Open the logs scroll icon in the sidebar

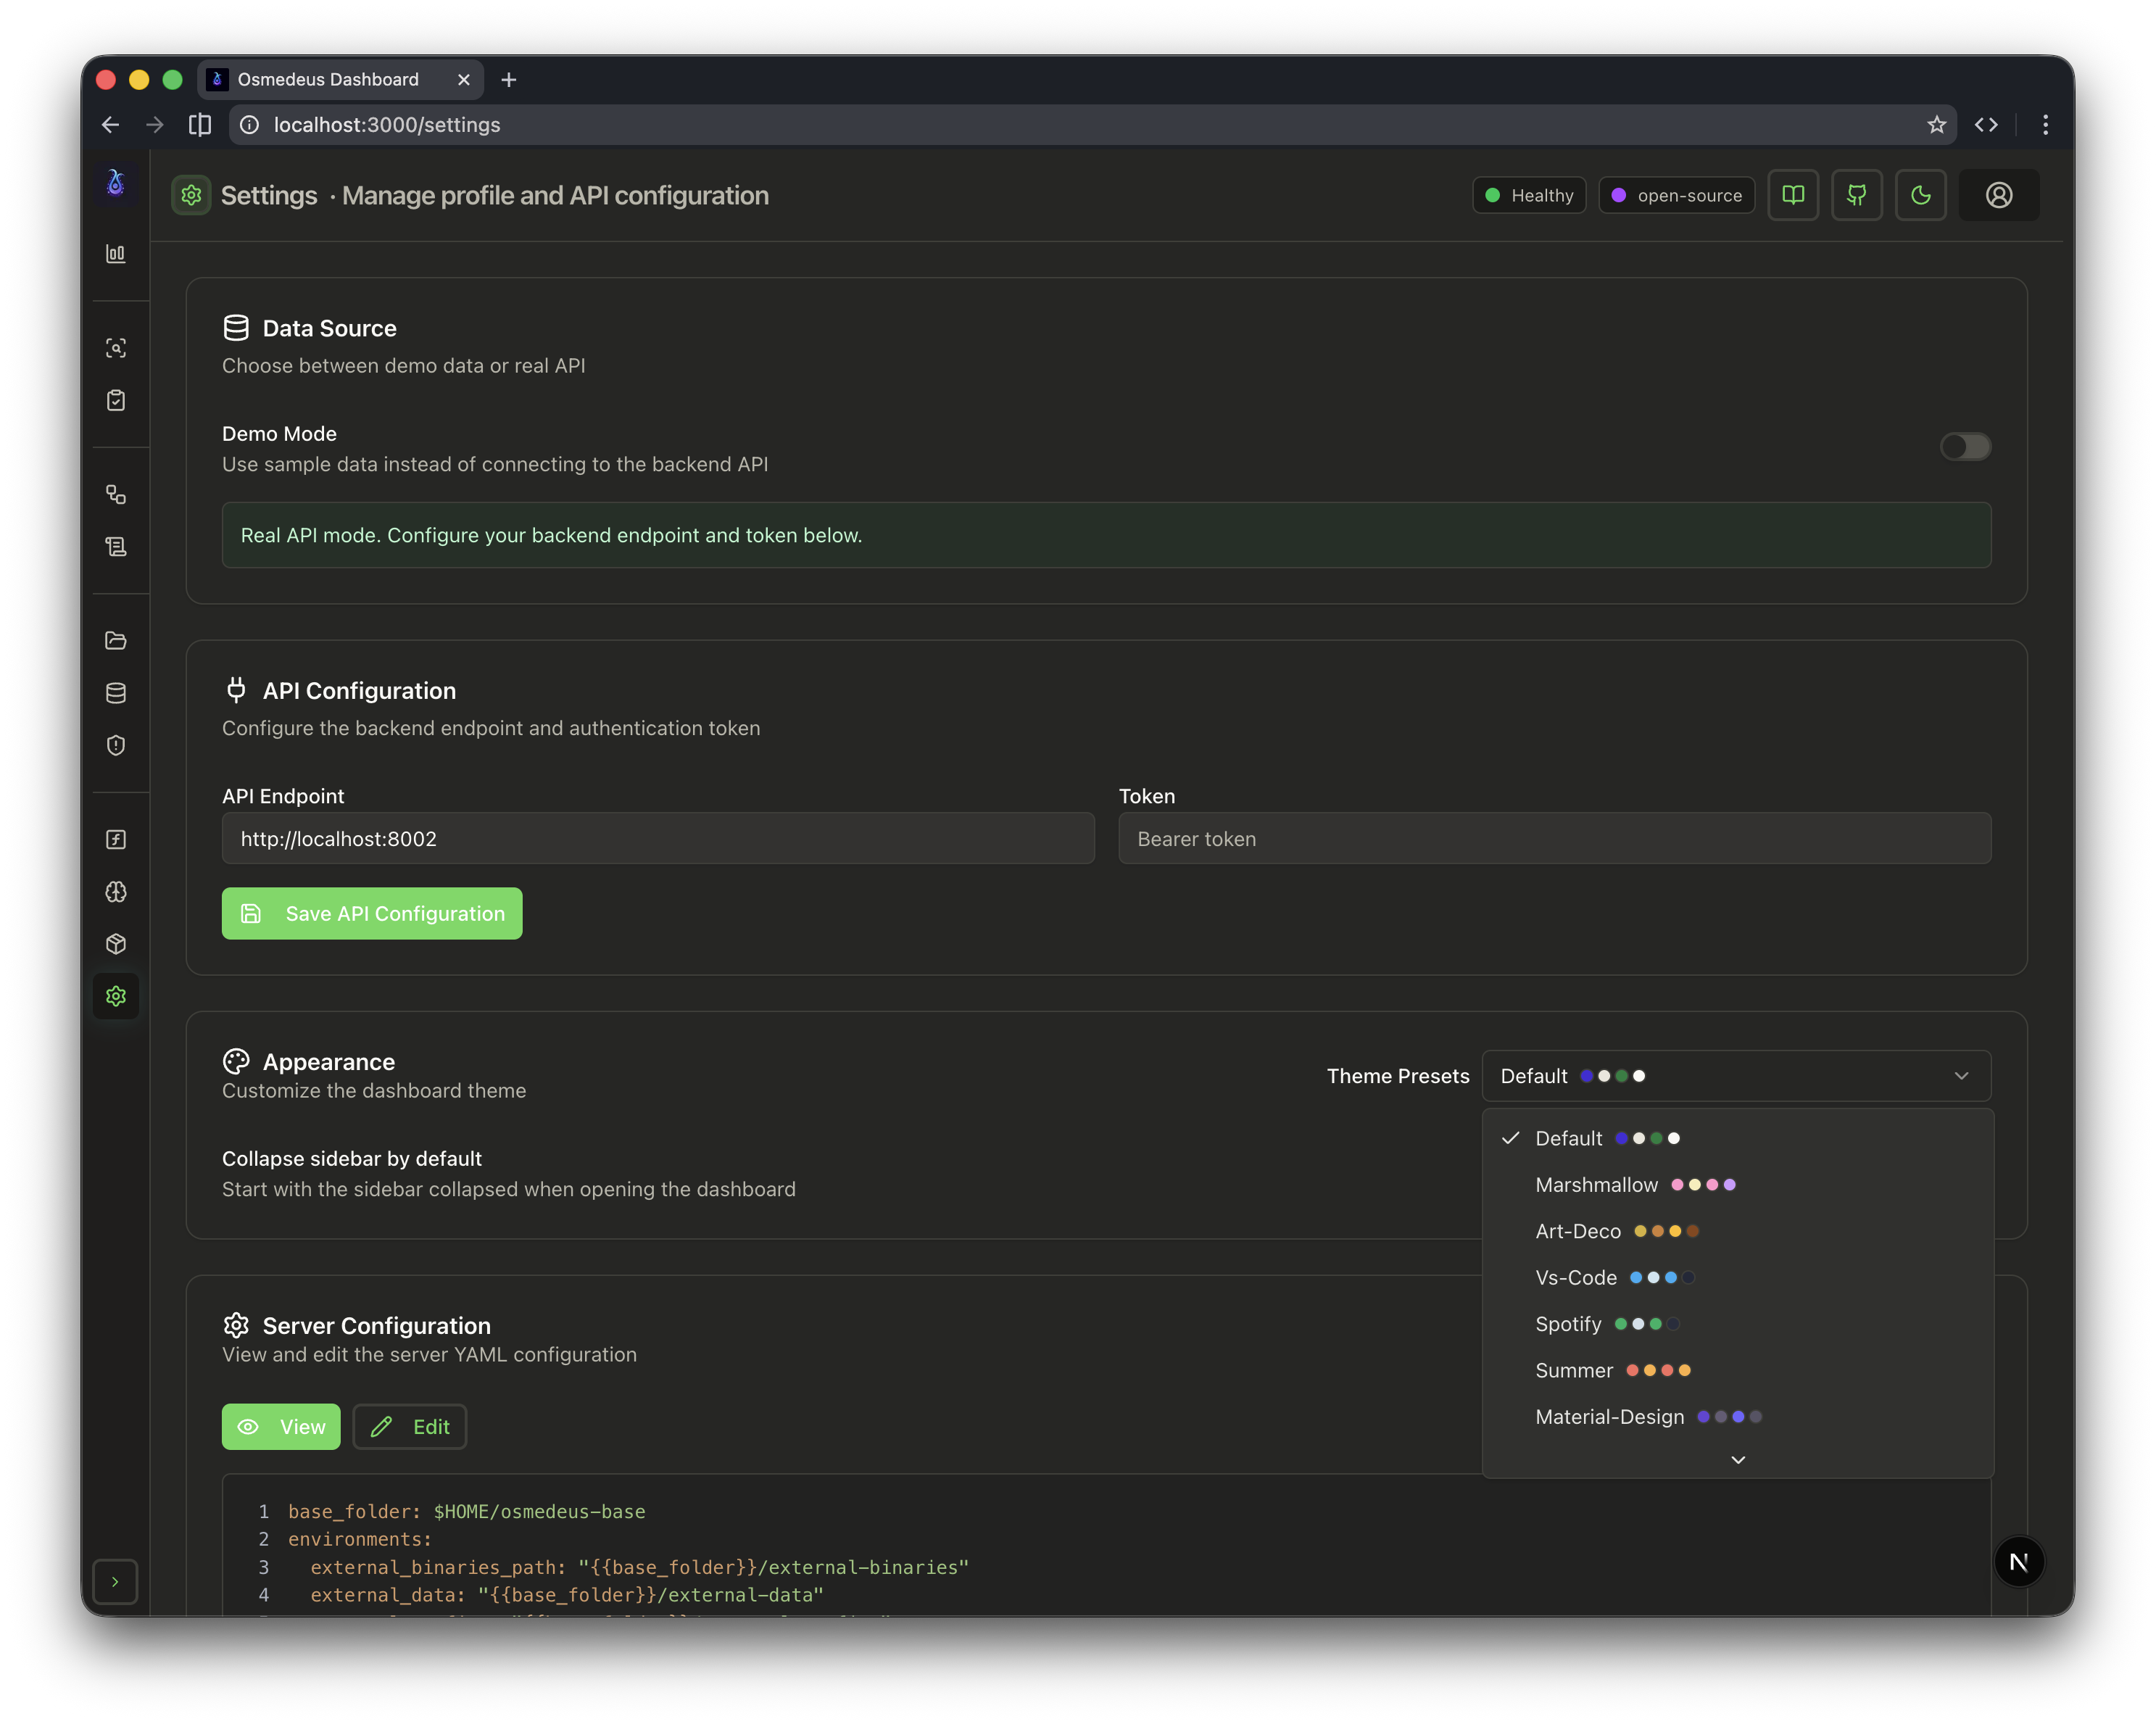[x=117, y=546]
